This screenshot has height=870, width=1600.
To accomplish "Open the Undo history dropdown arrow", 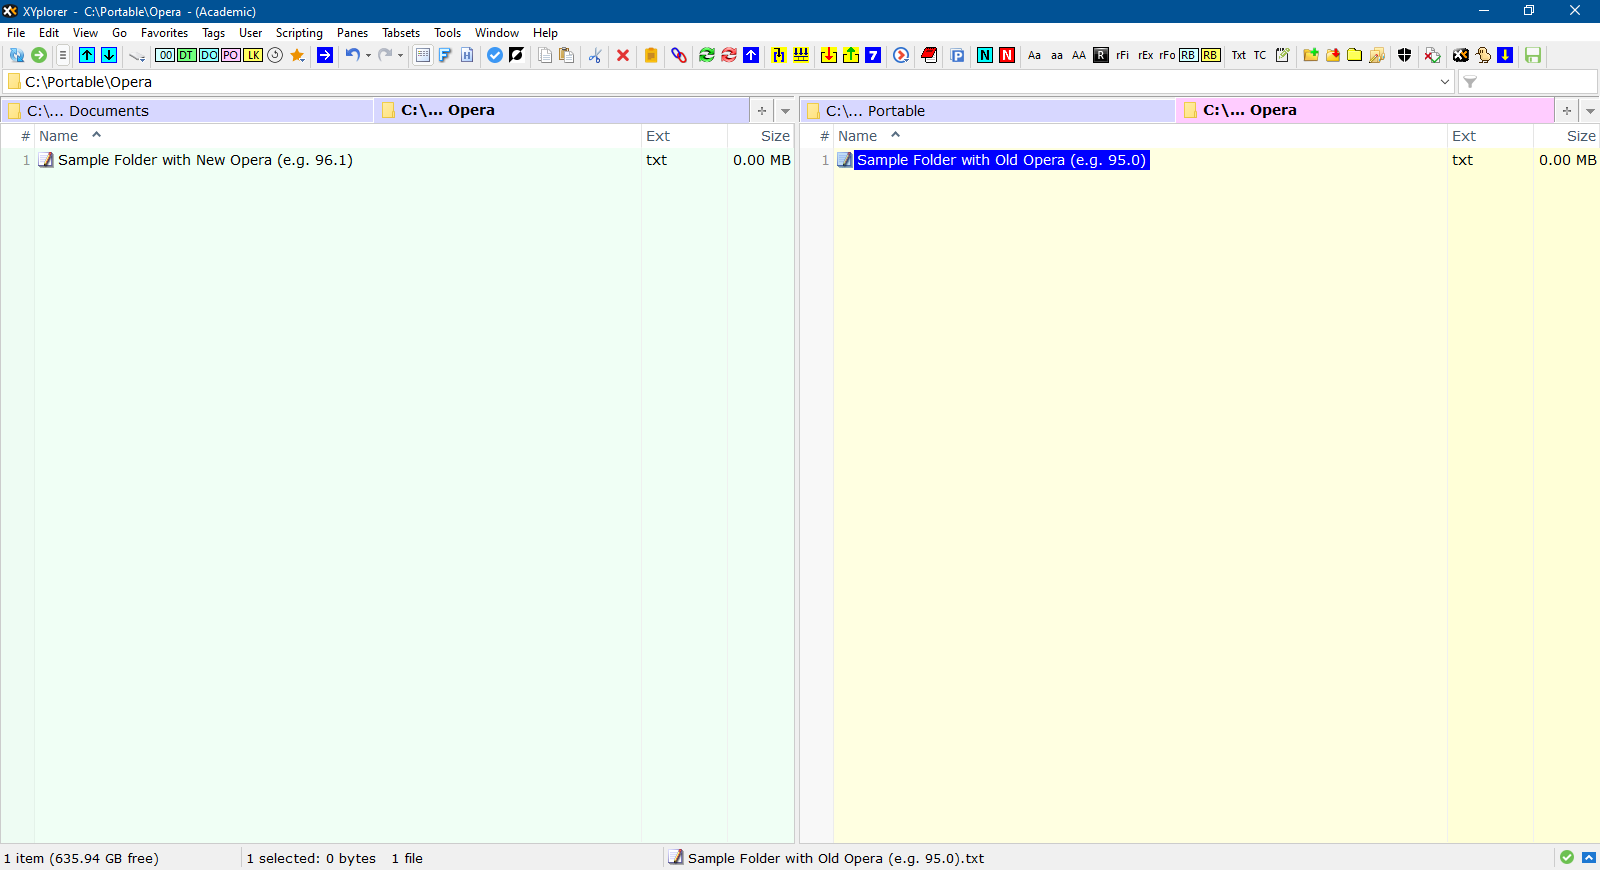I will click(368, 55).
